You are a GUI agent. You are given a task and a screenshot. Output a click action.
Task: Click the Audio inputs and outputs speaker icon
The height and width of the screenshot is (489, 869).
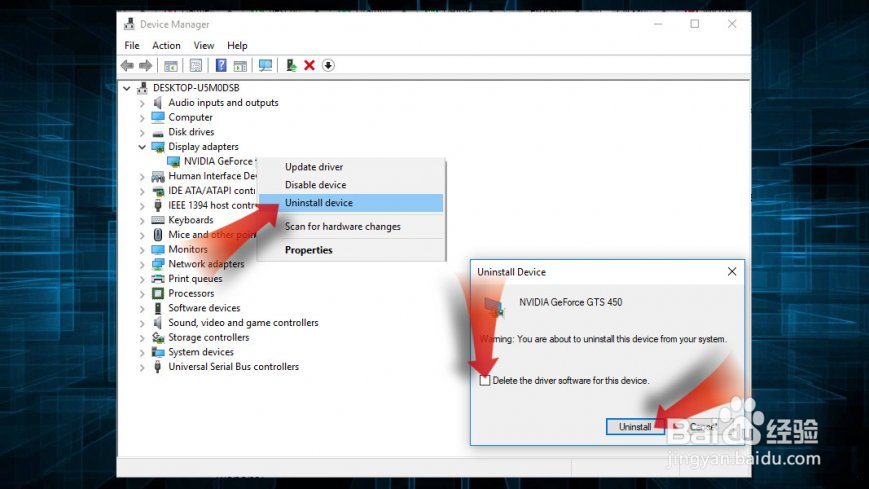158,103
